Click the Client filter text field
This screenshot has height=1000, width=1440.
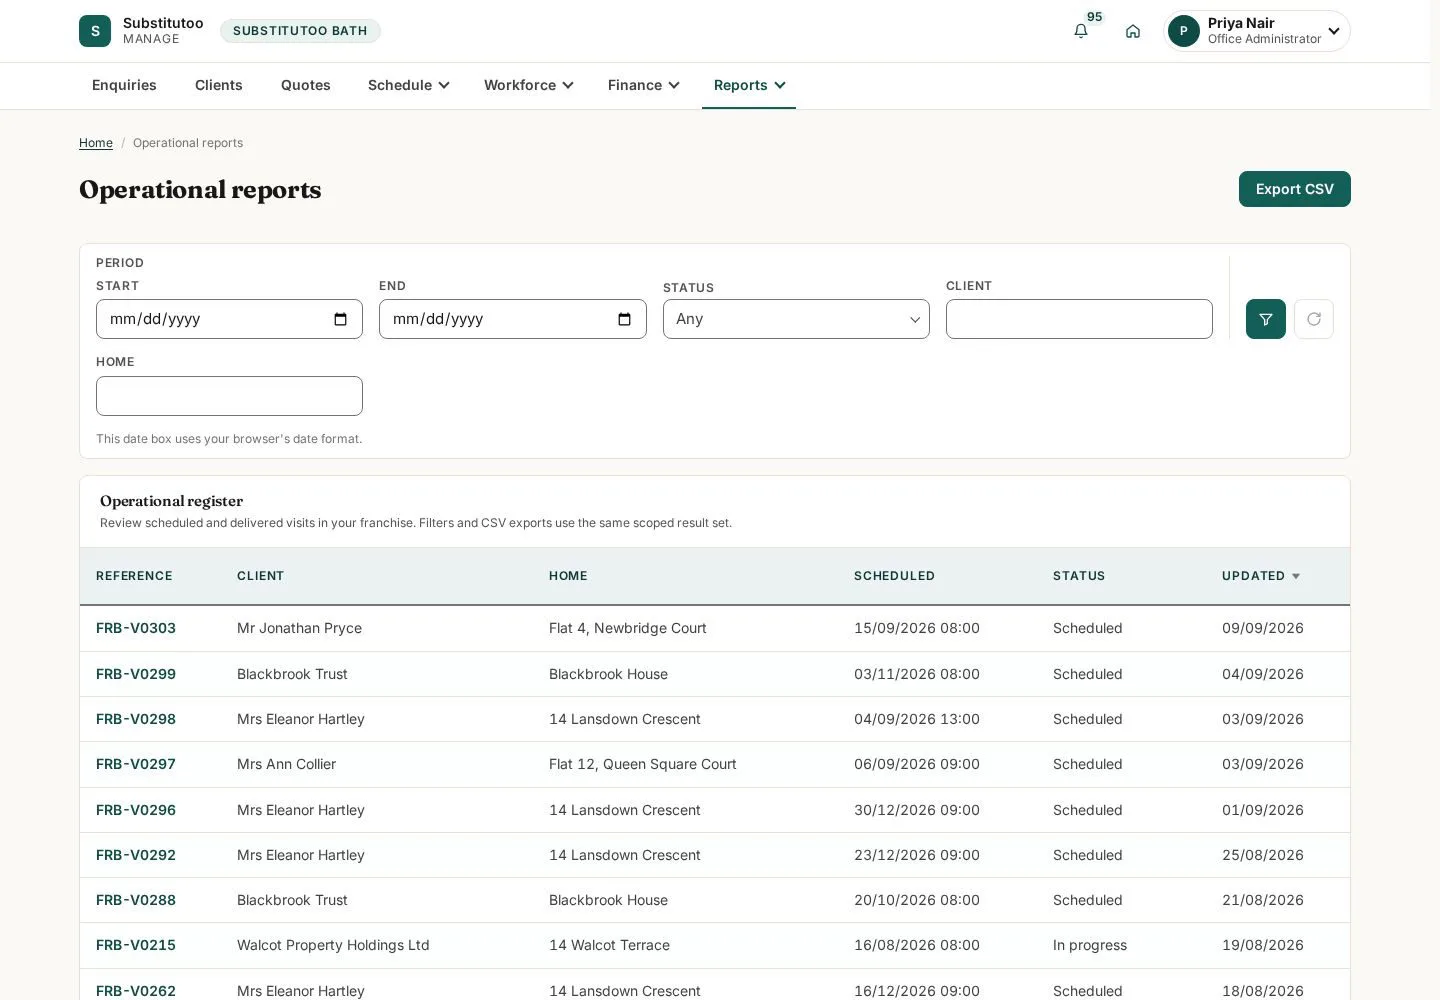(1079, 319)
